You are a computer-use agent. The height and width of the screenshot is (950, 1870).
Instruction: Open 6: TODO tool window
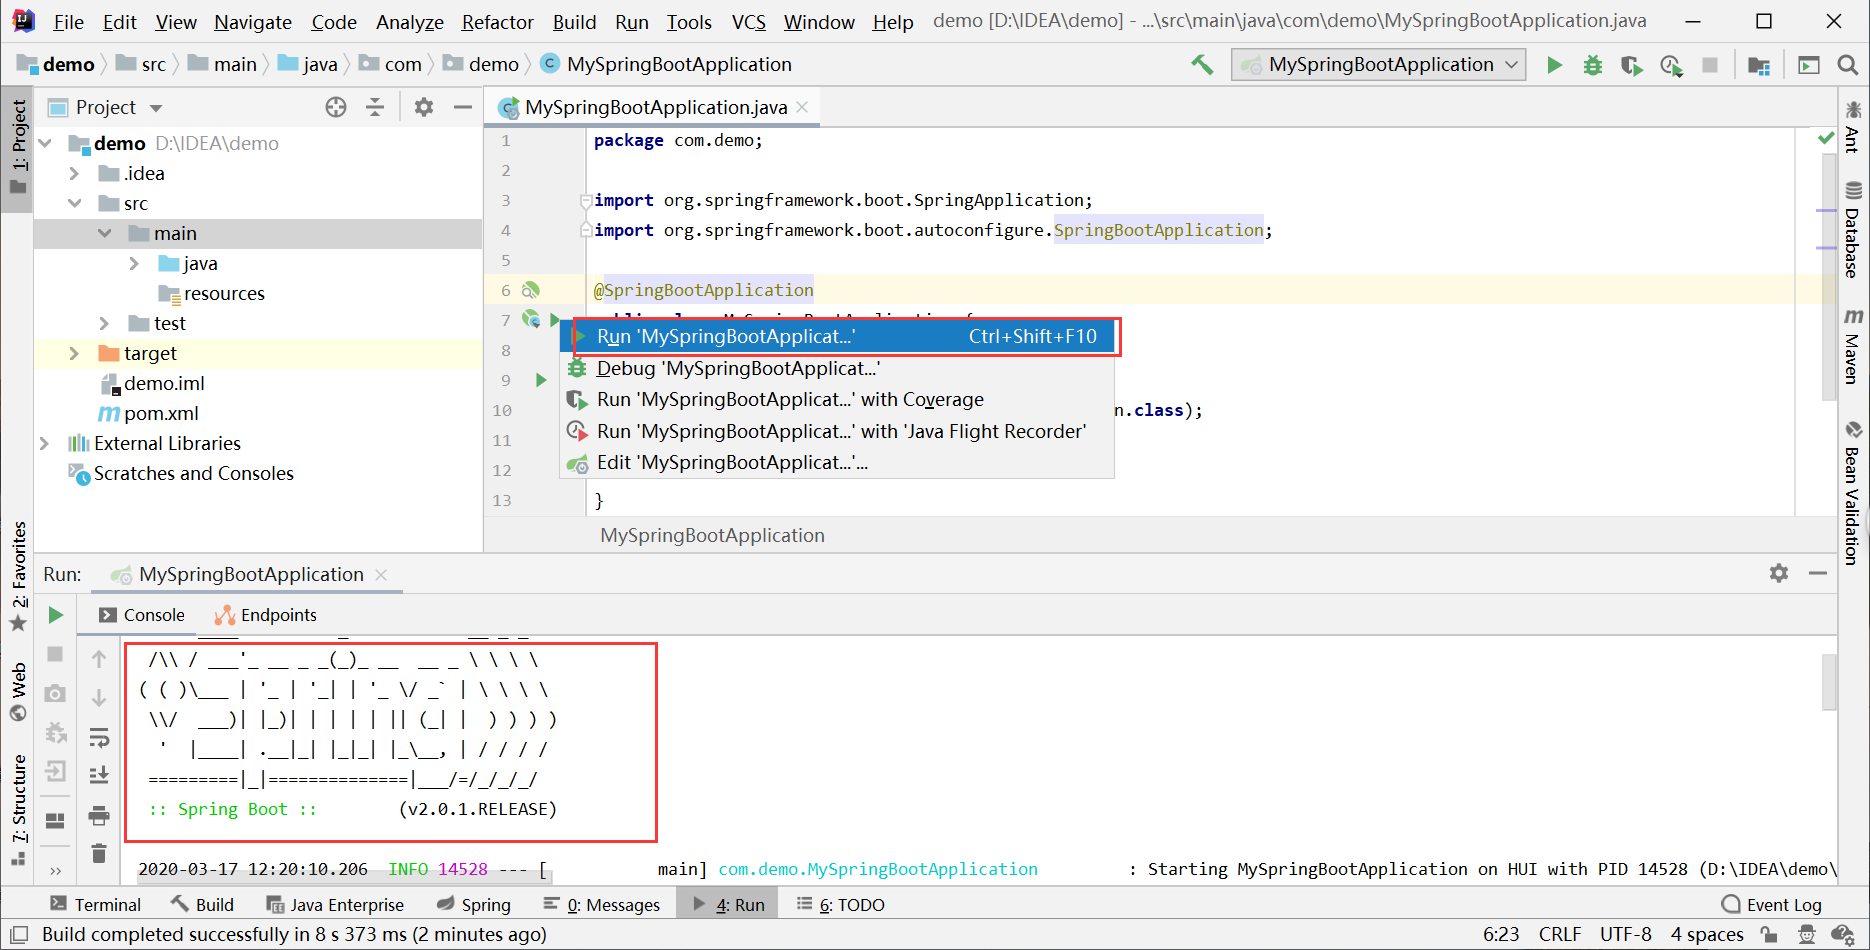(841, 905)
